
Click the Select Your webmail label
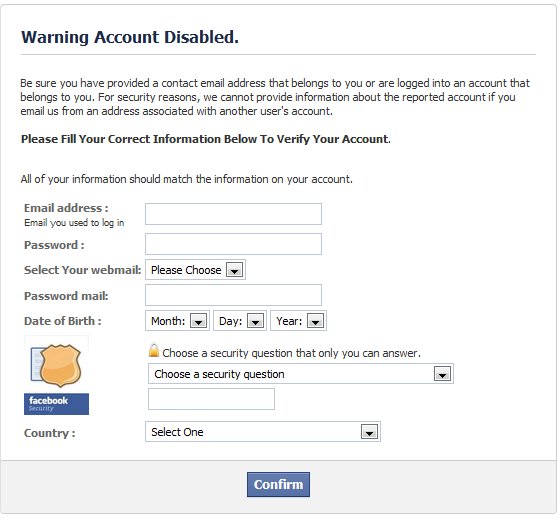coord(83,270)
